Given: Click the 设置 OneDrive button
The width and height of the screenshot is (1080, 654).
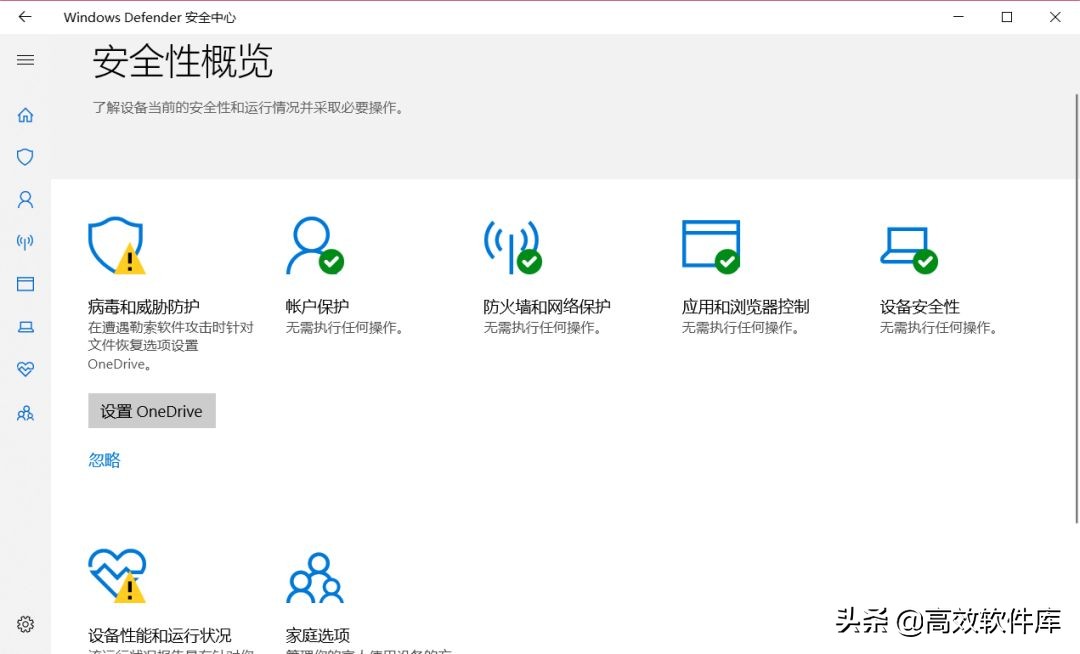Looking at the screenshot, I should tap(151, 410).
